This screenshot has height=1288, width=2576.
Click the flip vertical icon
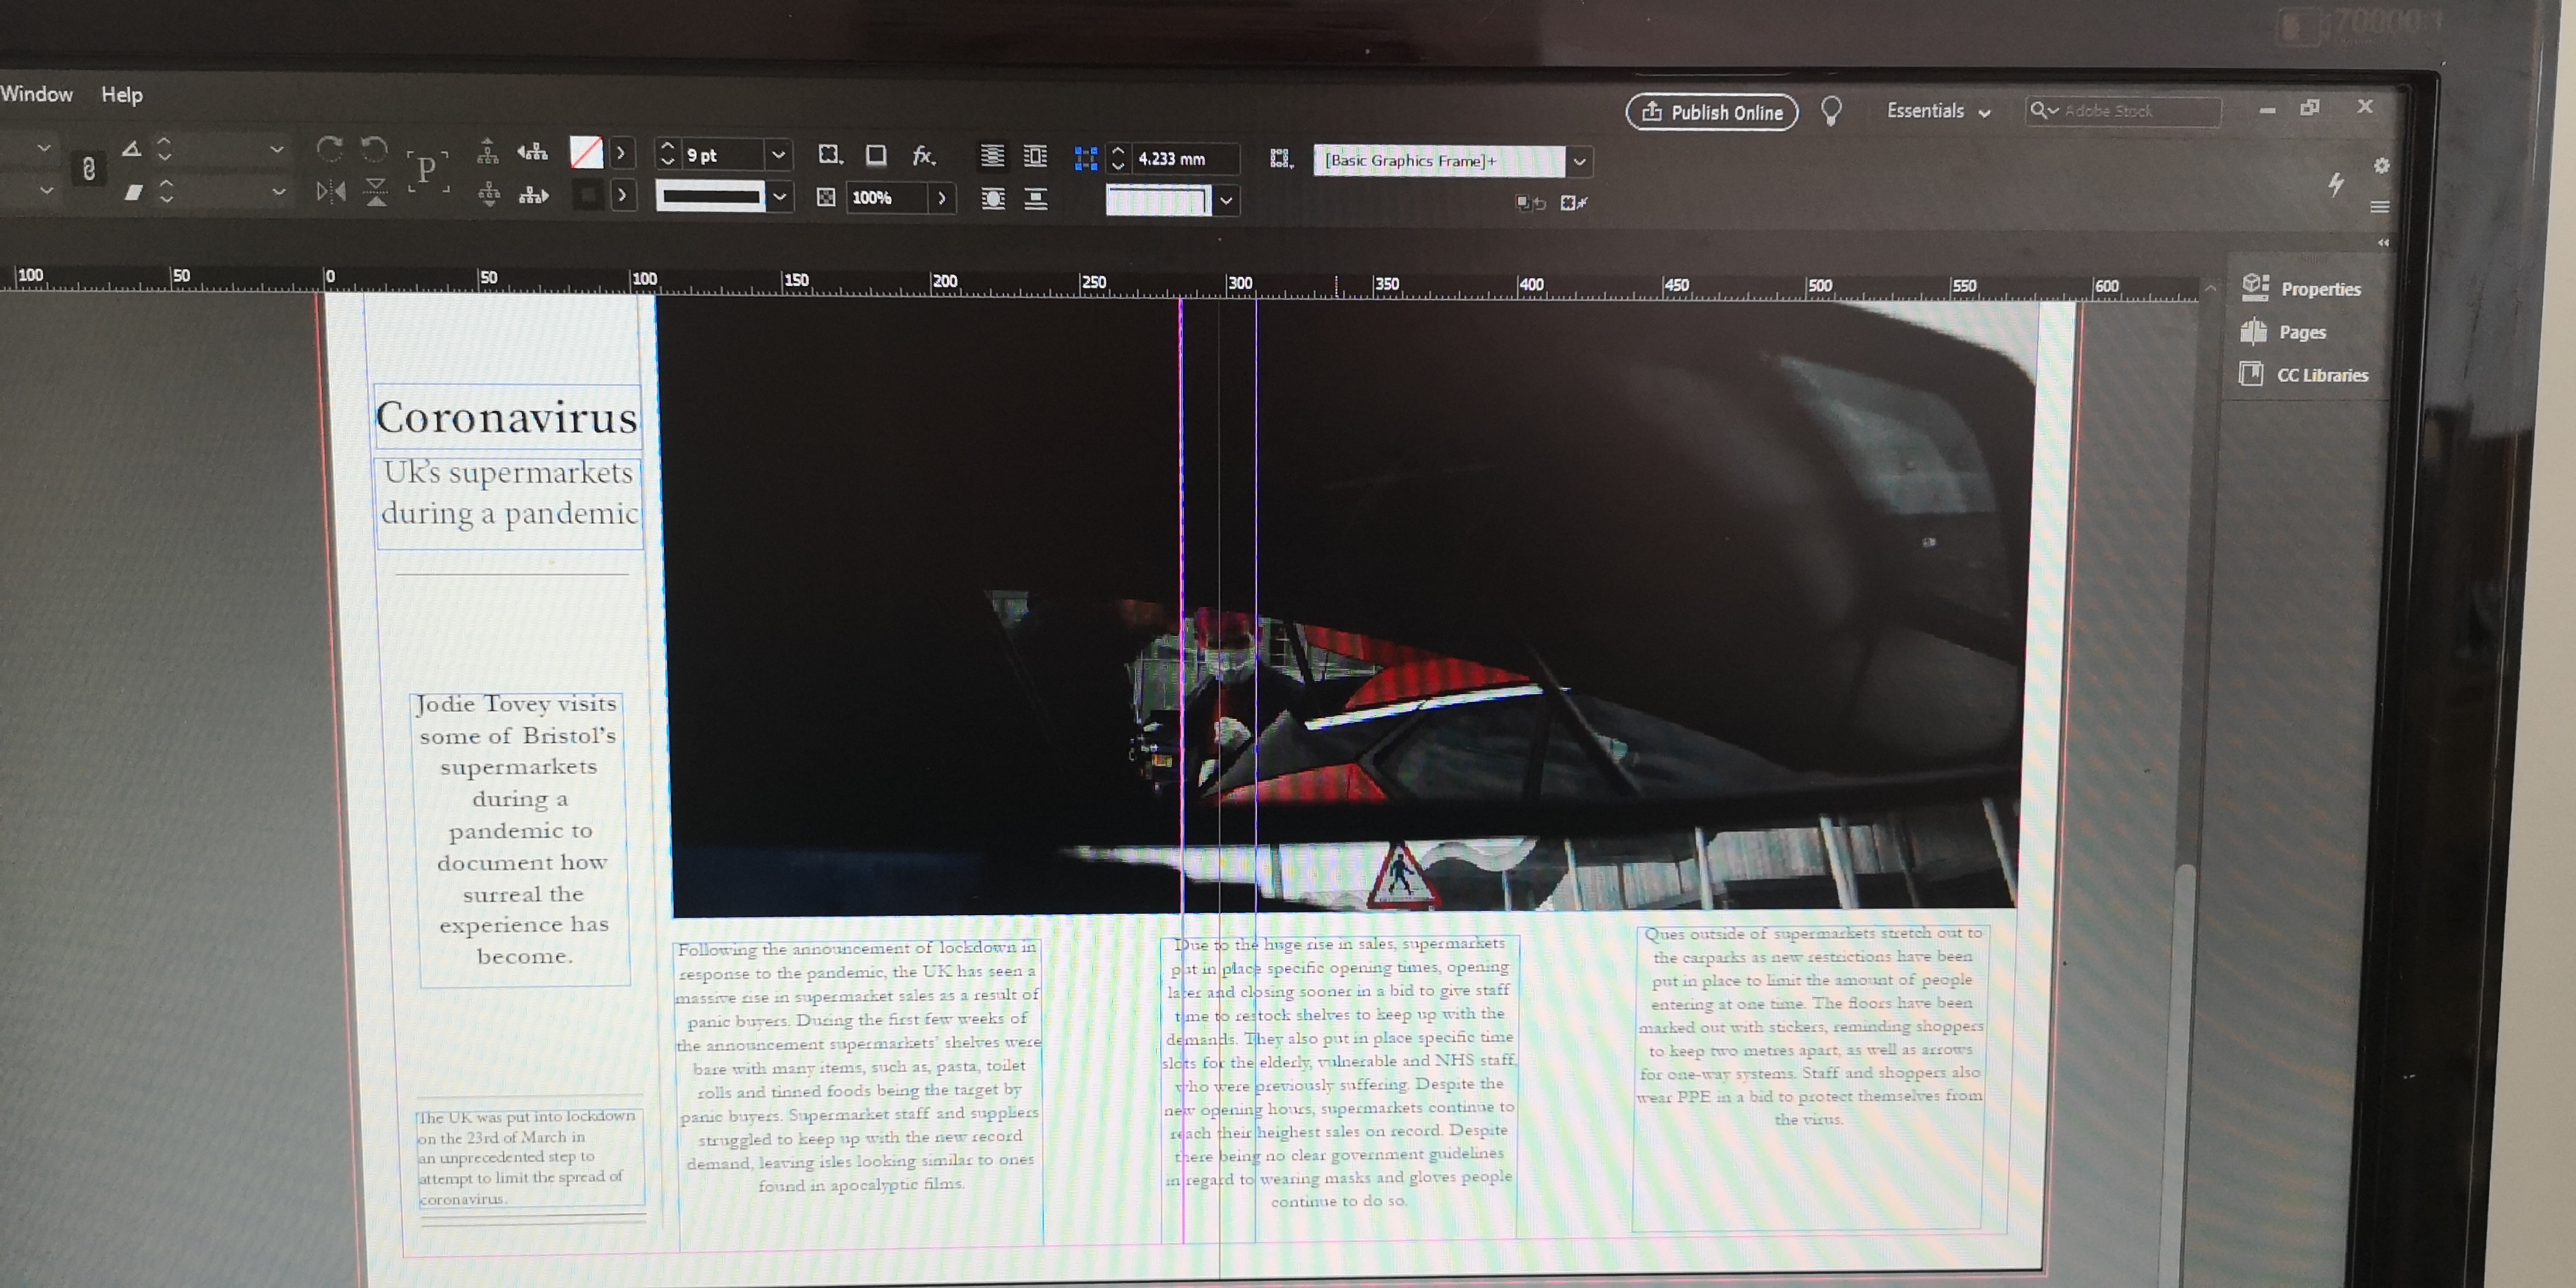point(376,191)
